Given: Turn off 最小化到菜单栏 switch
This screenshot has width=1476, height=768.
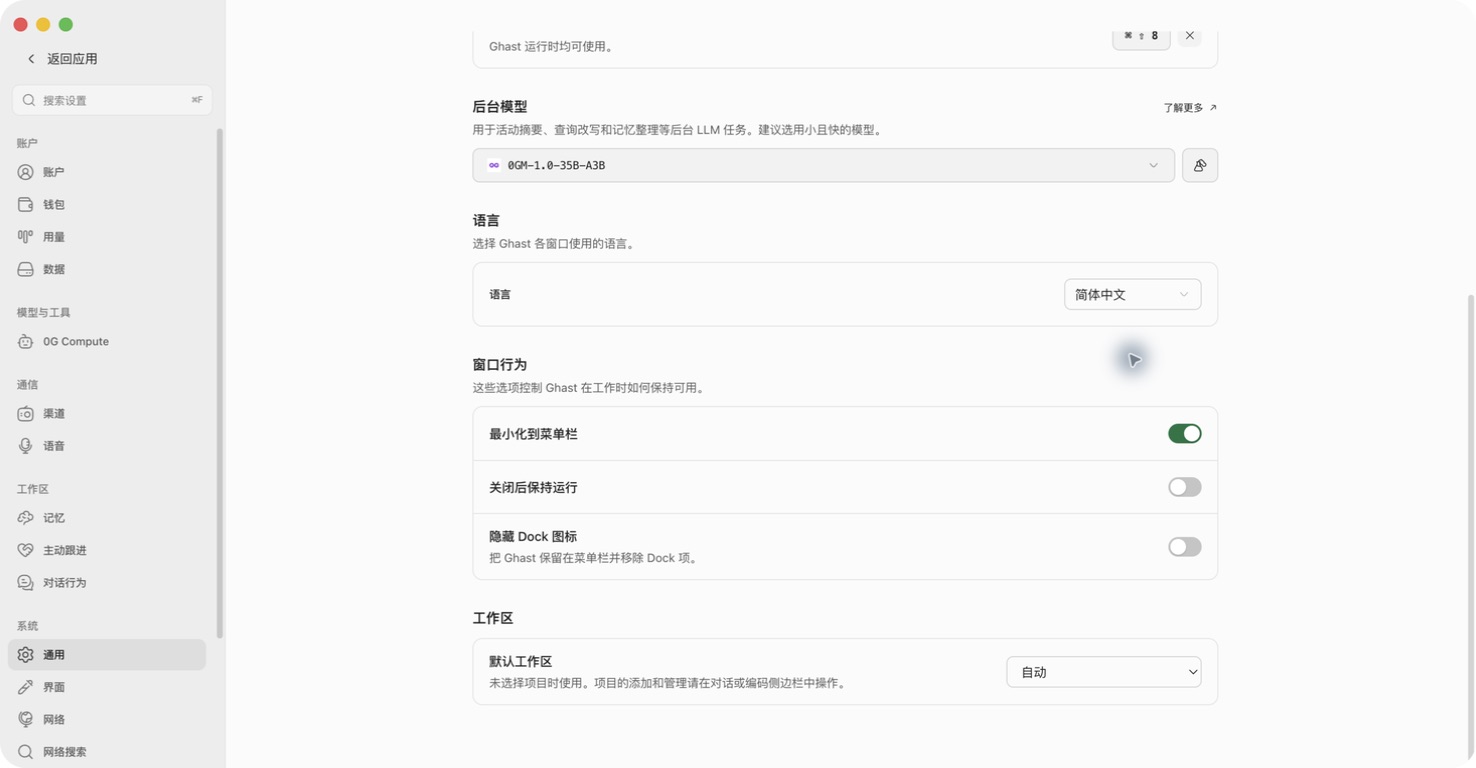Looking at the screenshot, I should coord(1185,434).
